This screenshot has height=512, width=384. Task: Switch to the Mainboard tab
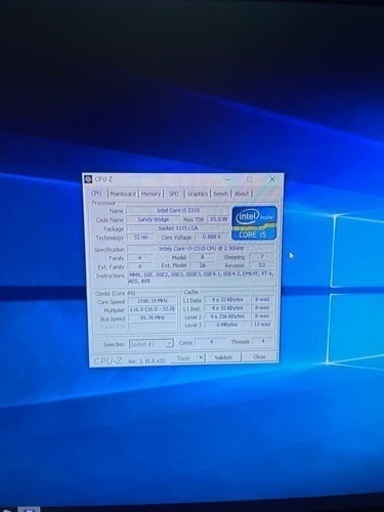tap(123, 194)
